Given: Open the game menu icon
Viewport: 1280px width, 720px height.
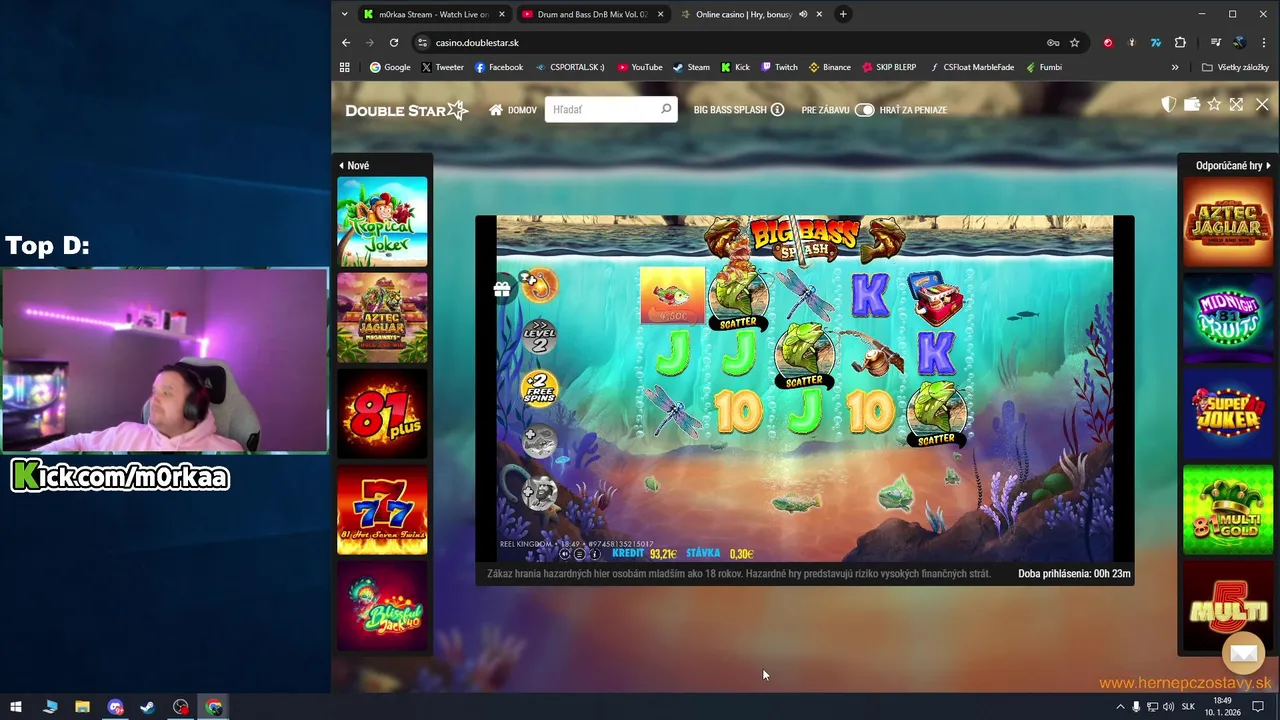Looking at the screenshot, I should point(580,554).
